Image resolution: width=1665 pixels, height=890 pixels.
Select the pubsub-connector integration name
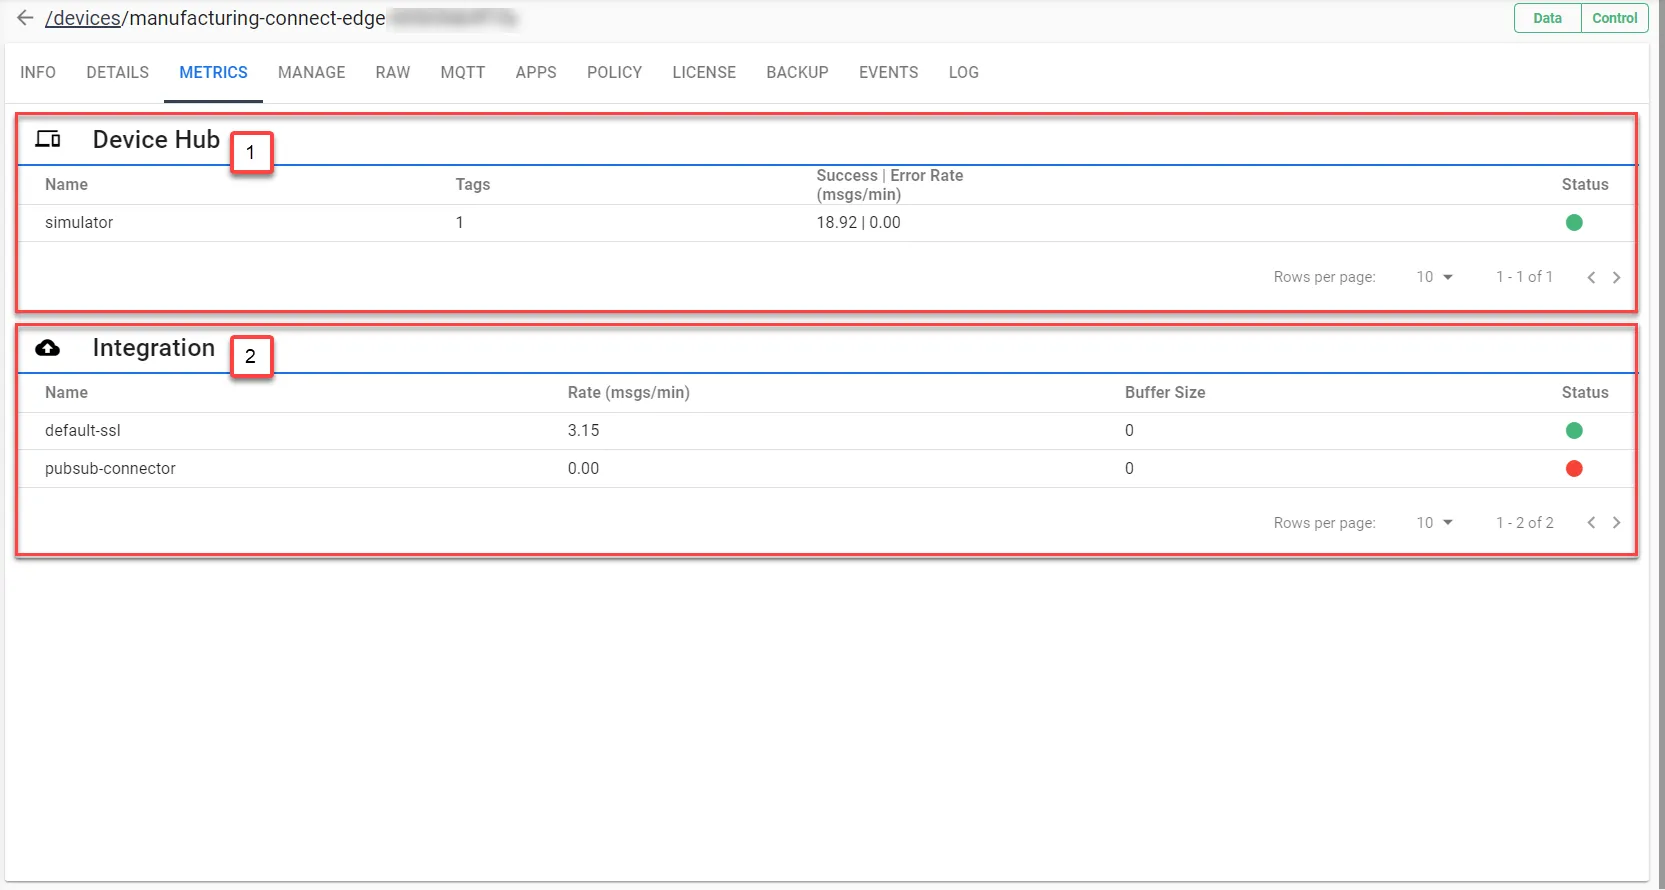(110, 468)
